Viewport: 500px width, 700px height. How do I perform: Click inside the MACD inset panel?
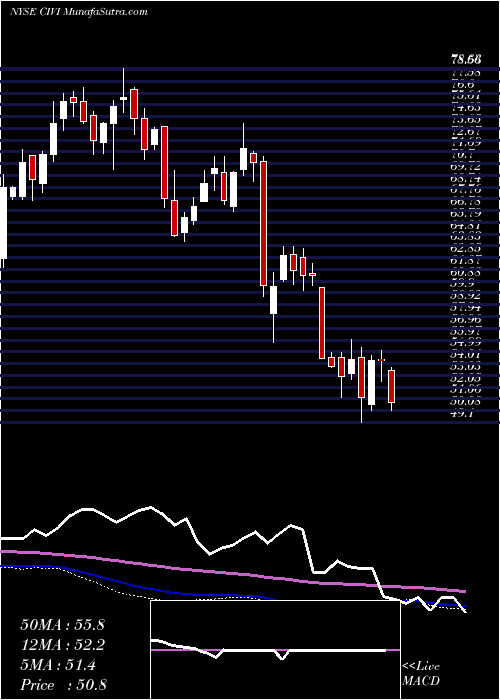(275, 650)
